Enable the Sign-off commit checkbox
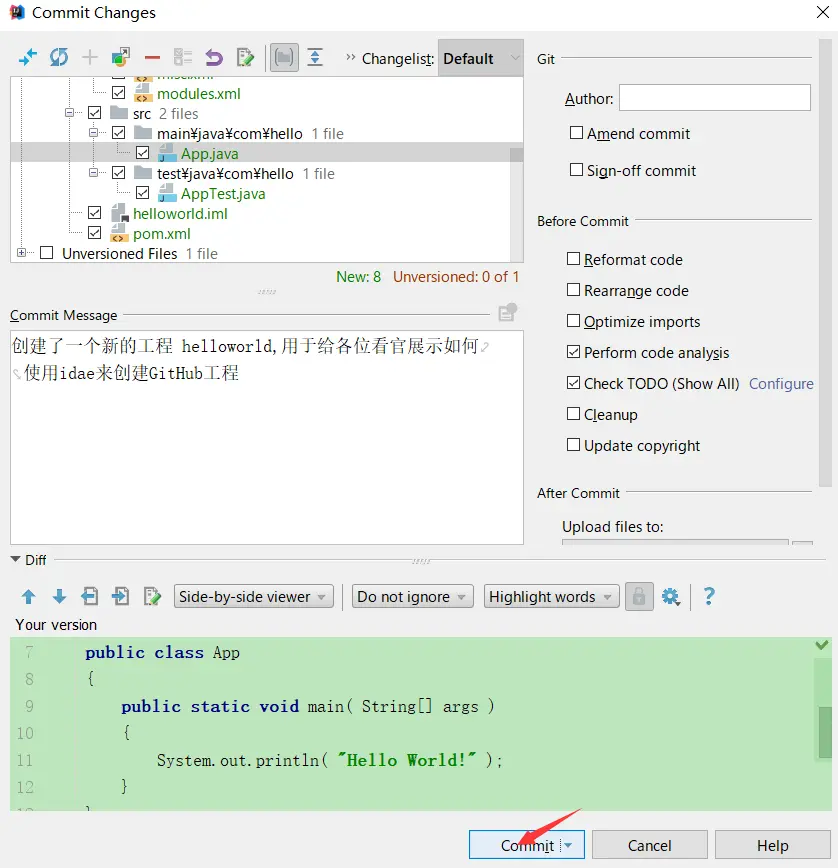Image resolution: width=838 pixels, height=868 pixels. (x=576, y=169)
